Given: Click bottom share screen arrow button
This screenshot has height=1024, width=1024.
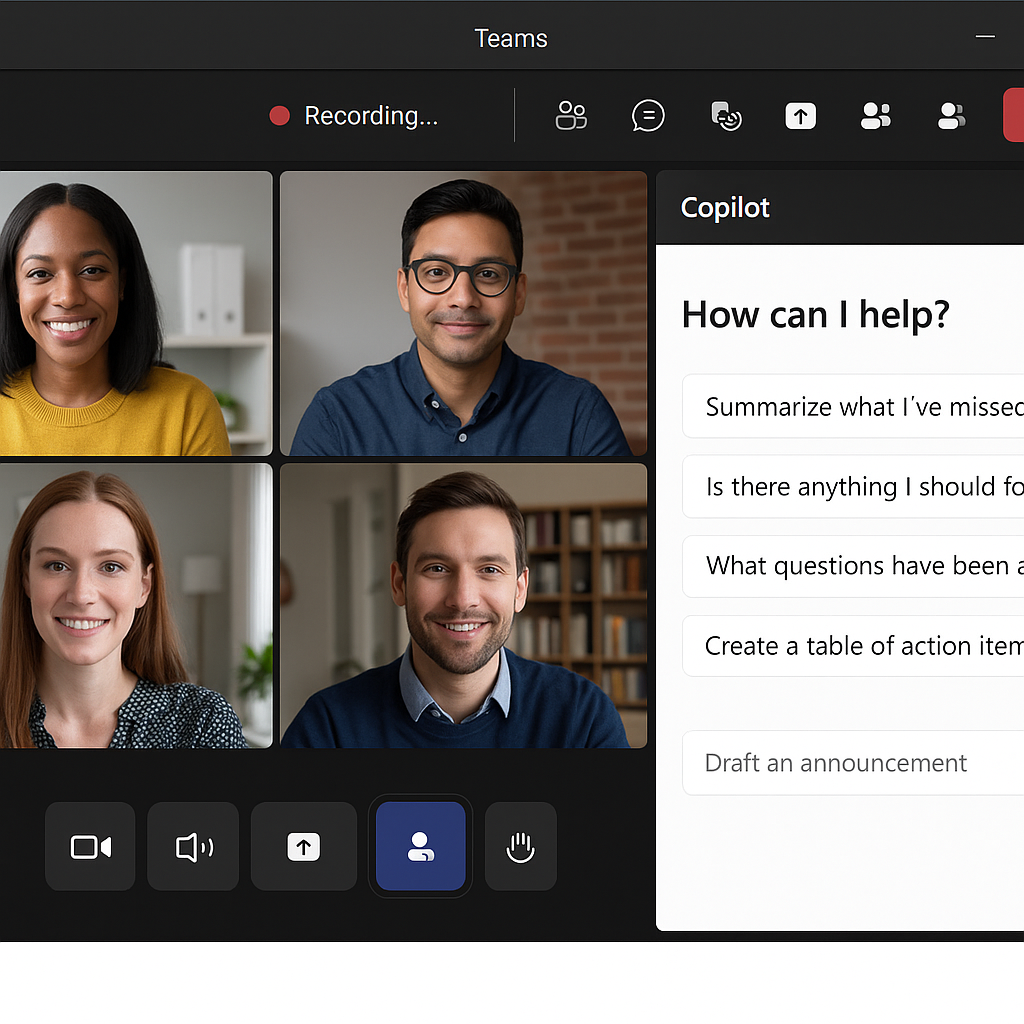Looking at the screenshot, I should click(x=304, y=846).
